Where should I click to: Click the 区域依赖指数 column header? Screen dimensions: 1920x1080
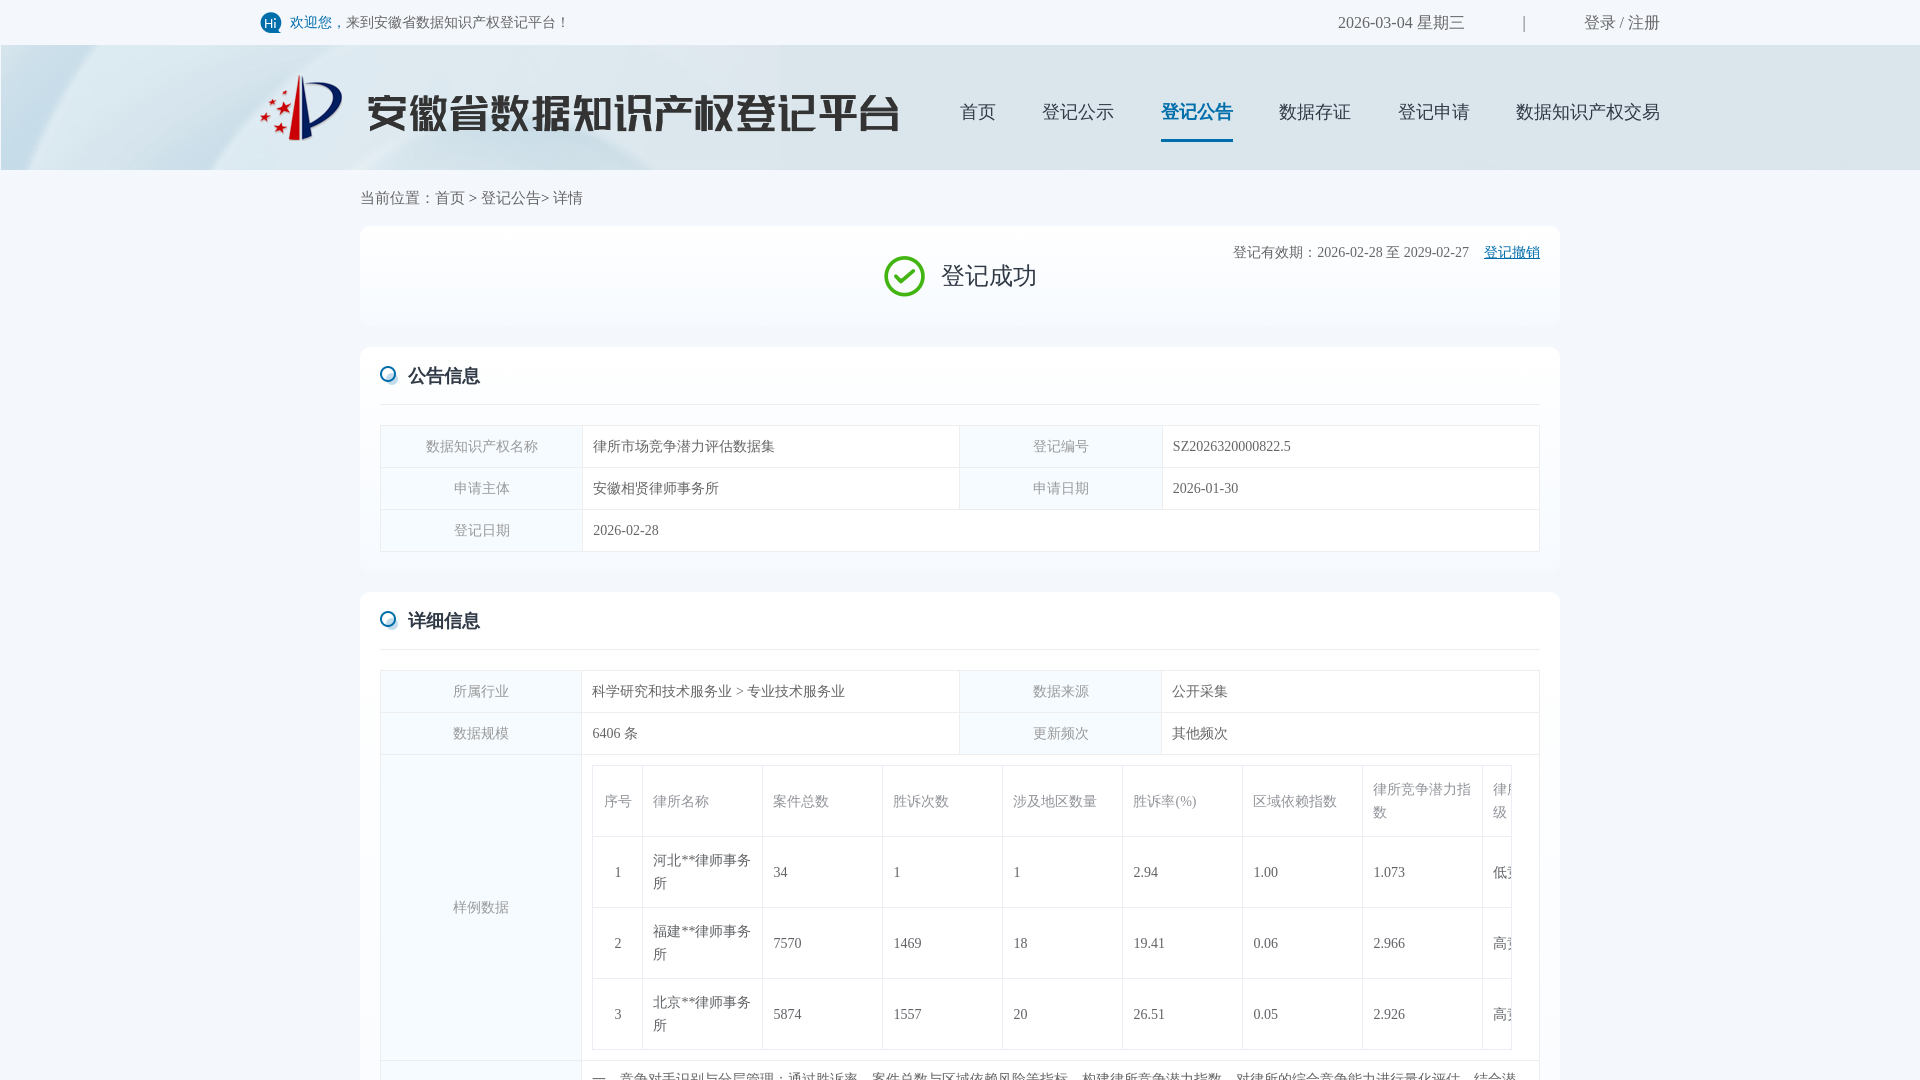[1303, 802]
